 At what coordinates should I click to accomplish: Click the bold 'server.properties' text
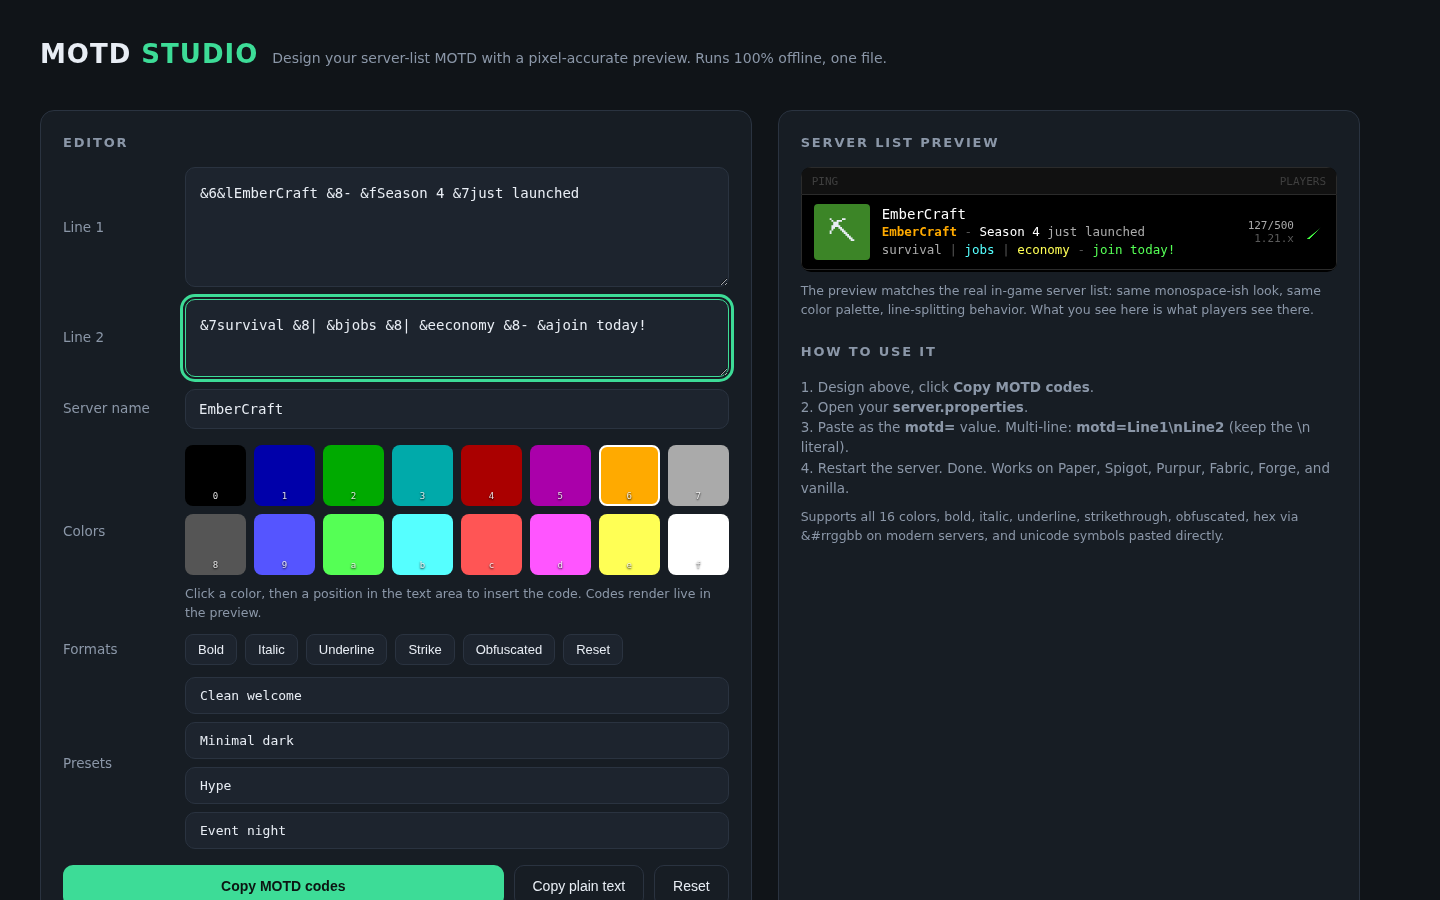(x=958, y=407)
